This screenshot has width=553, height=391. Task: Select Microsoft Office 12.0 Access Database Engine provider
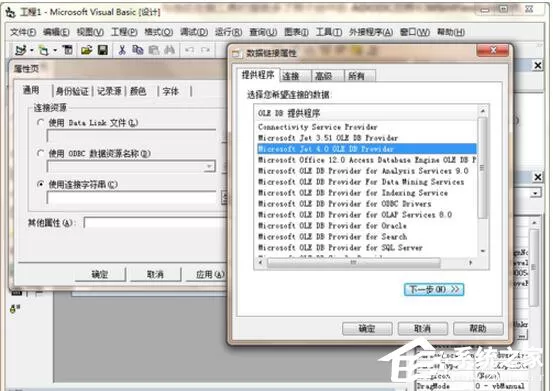pyautogui.click(x=367, y=160)
